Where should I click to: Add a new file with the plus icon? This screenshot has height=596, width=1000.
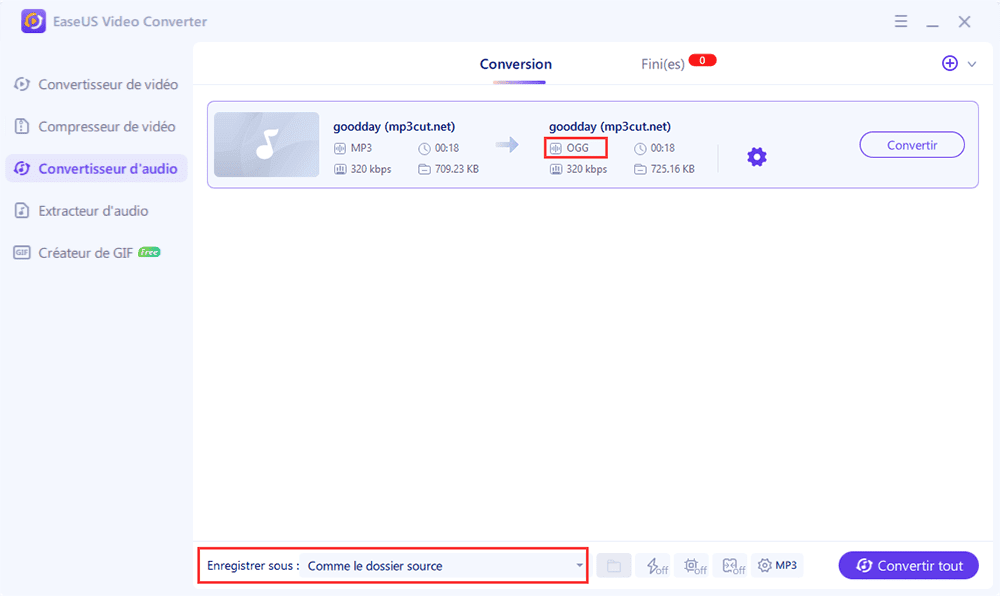click(949, 63)
